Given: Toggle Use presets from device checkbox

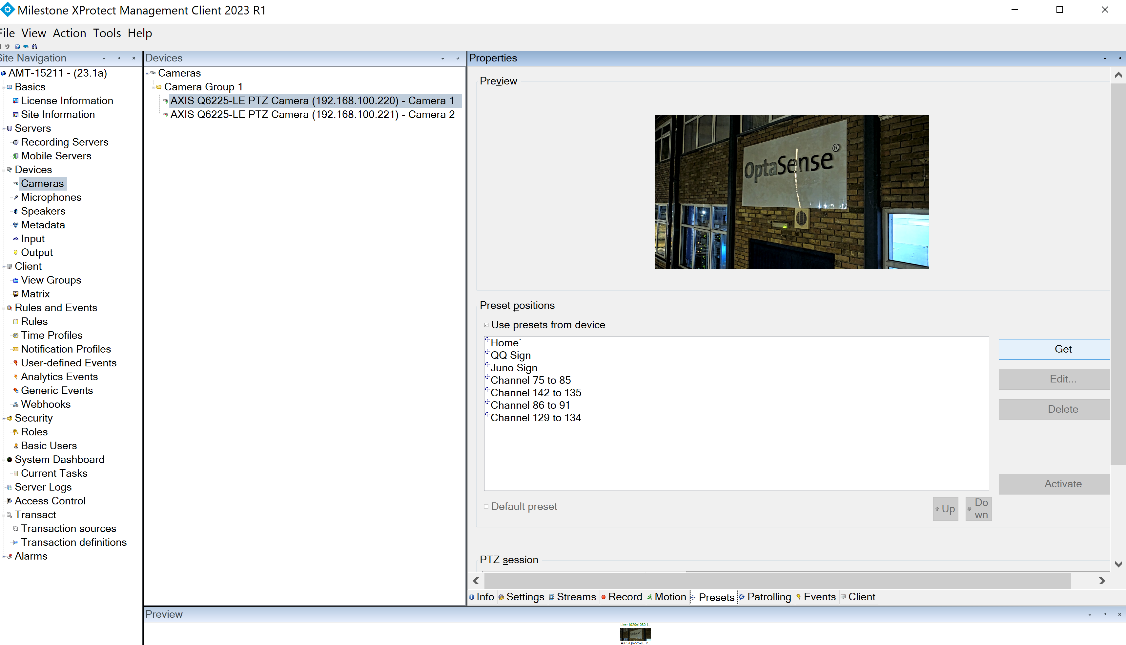Looking at the screenshot, I should pos(486,325).
